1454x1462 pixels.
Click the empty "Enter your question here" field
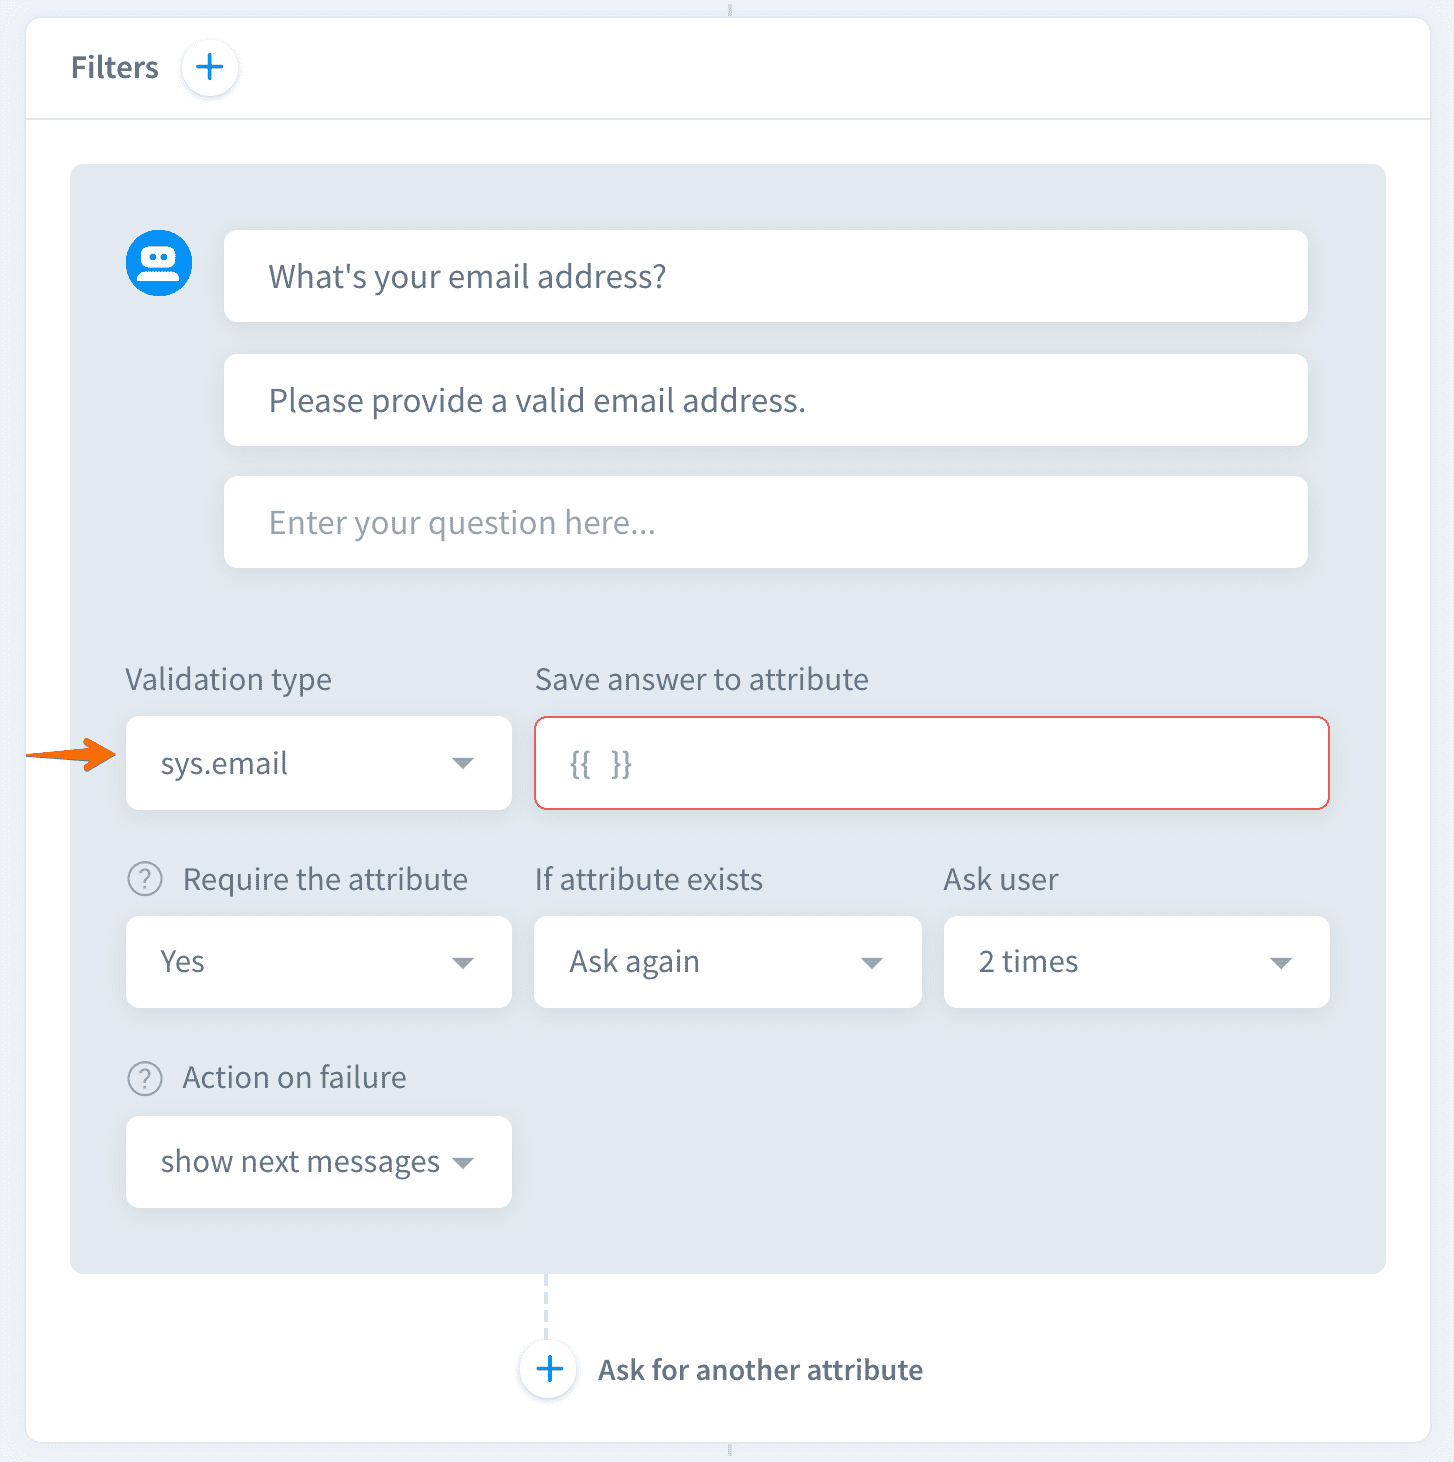765,523
